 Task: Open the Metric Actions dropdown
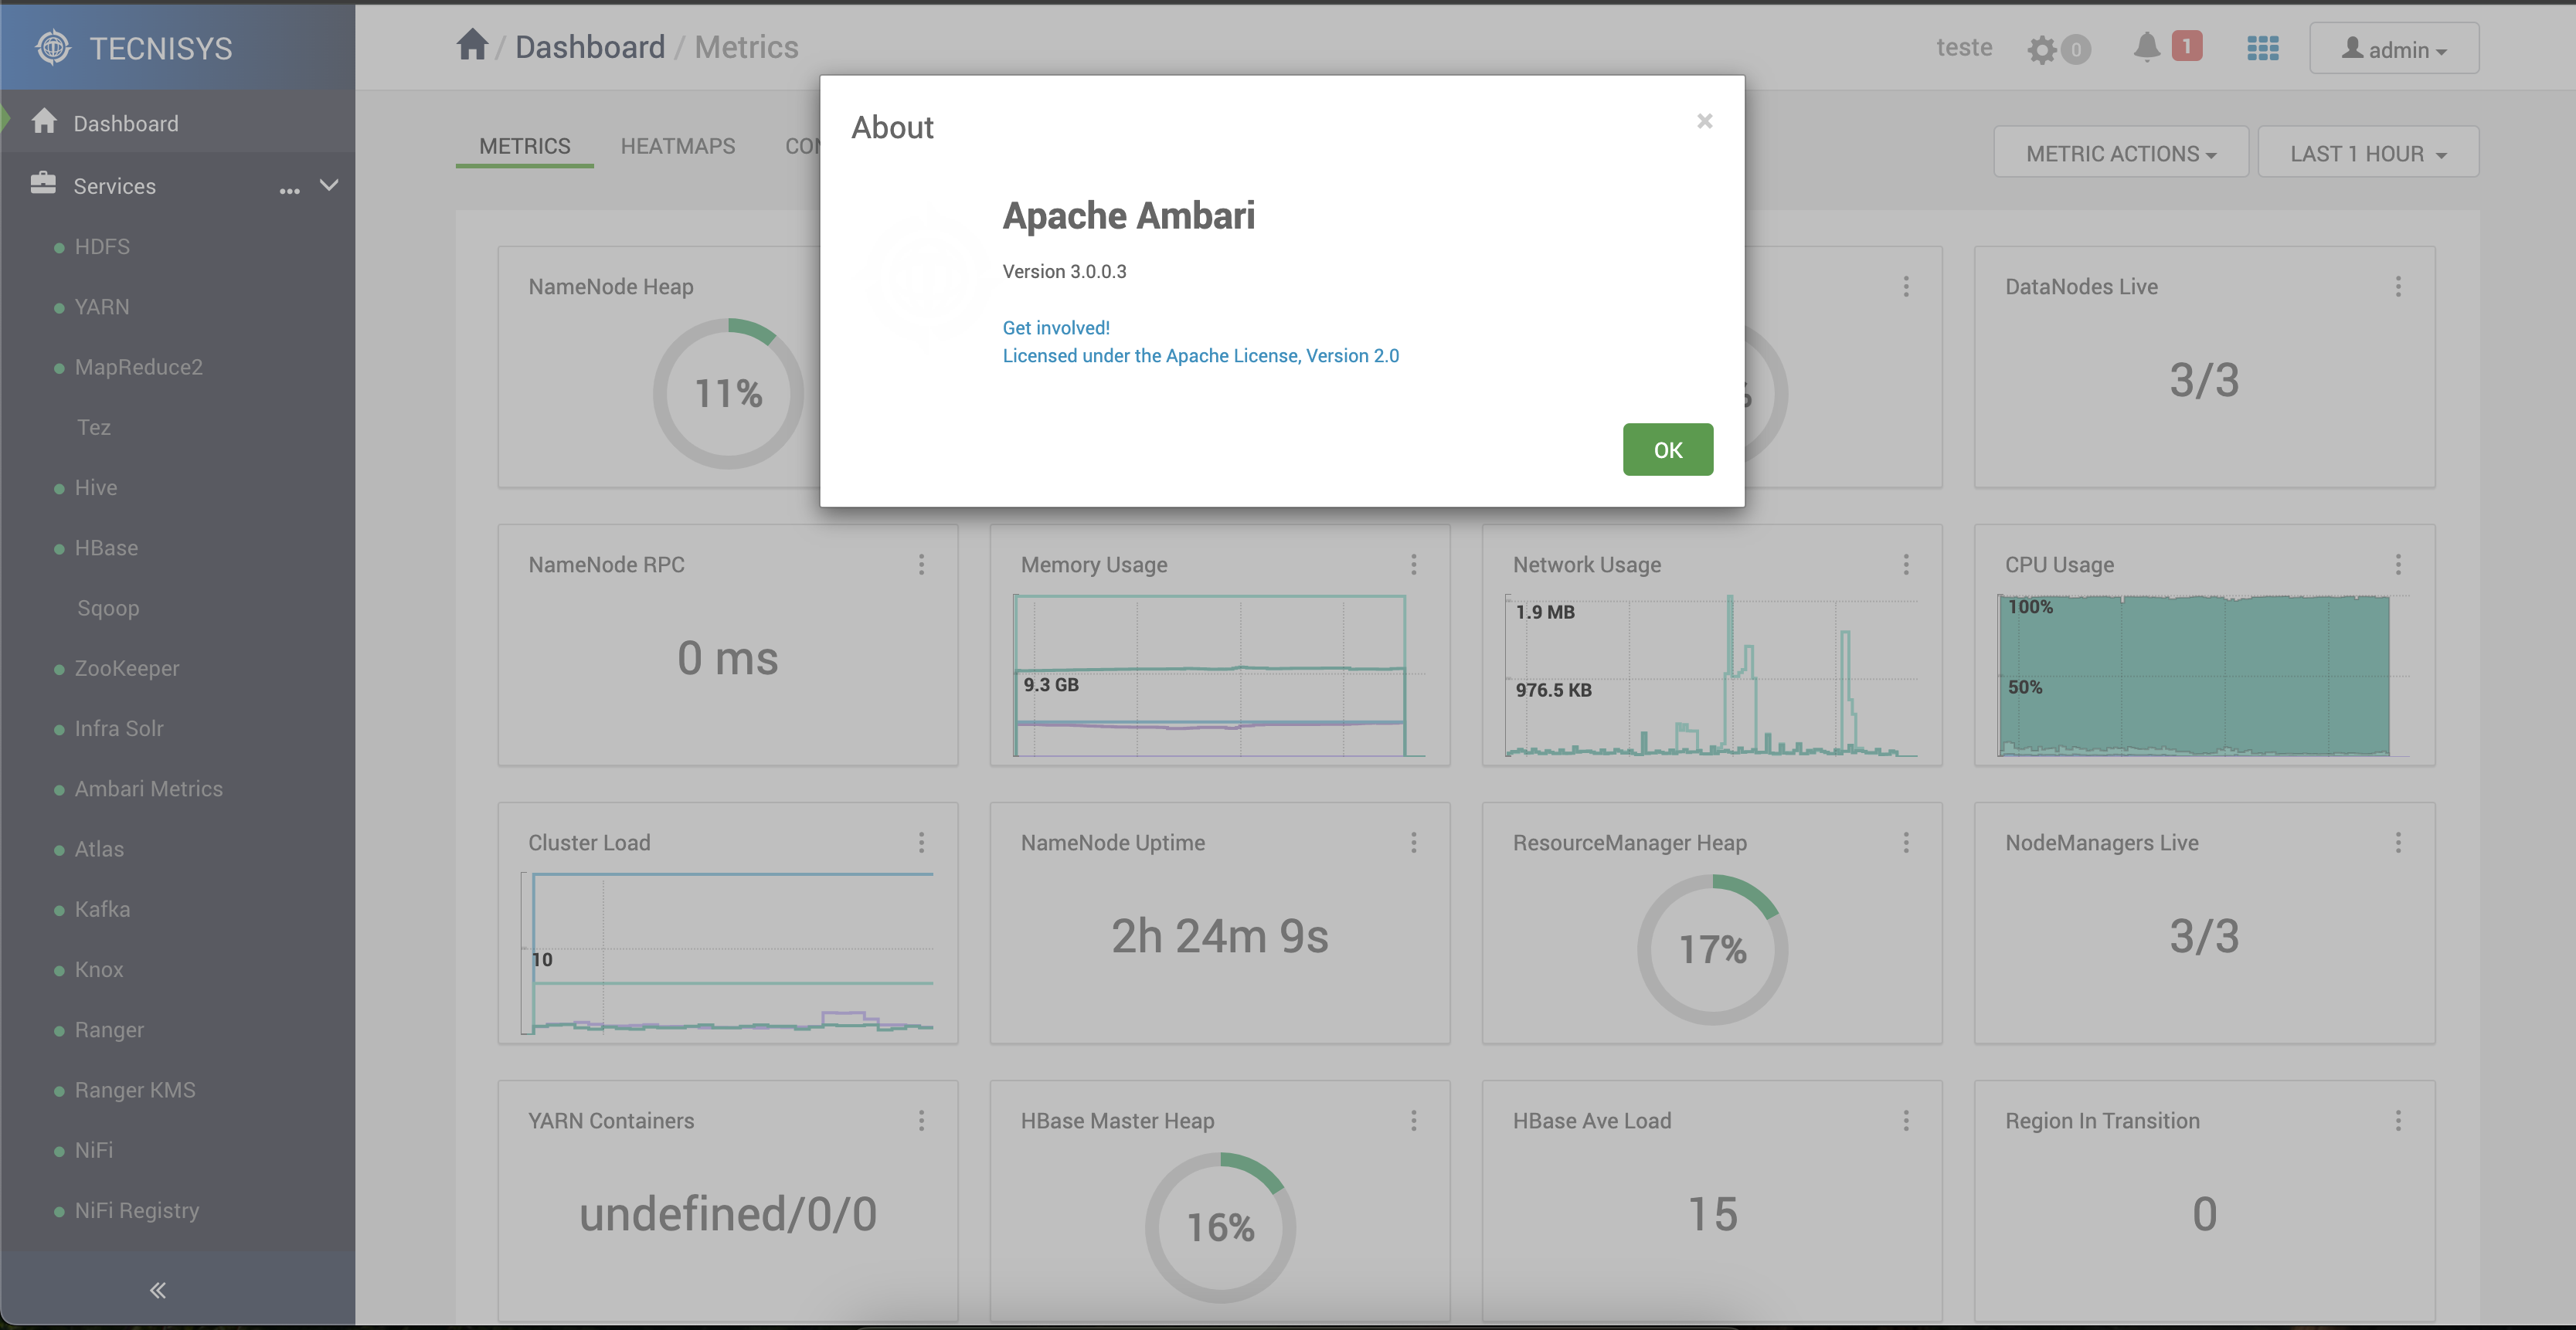click(2121, 152)
